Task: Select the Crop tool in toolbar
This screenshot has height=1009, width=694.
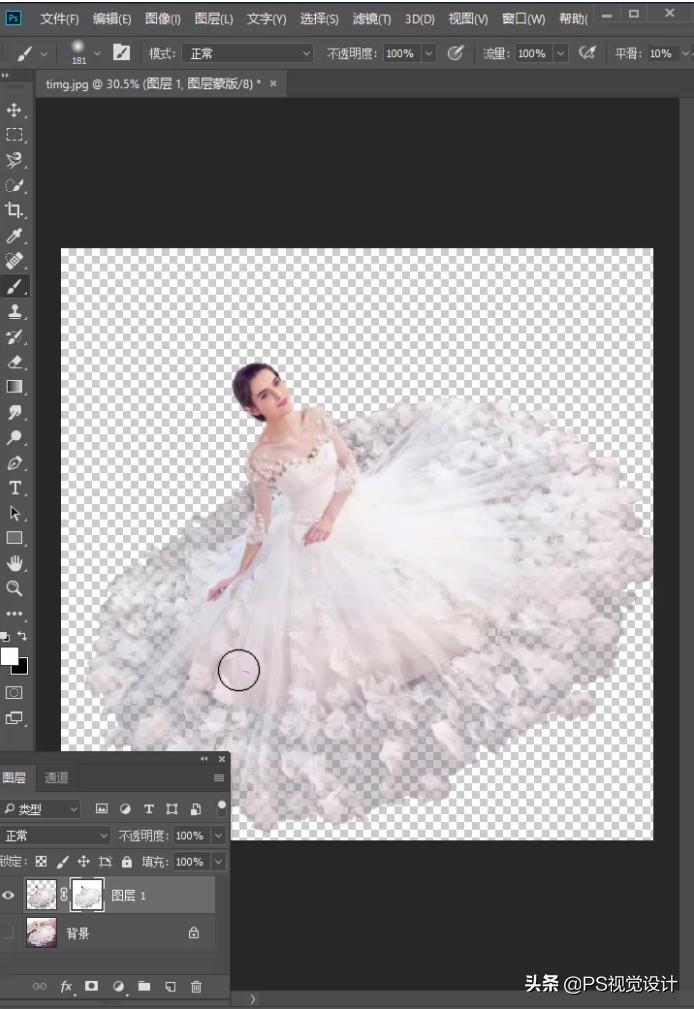Action: [14, 210]
